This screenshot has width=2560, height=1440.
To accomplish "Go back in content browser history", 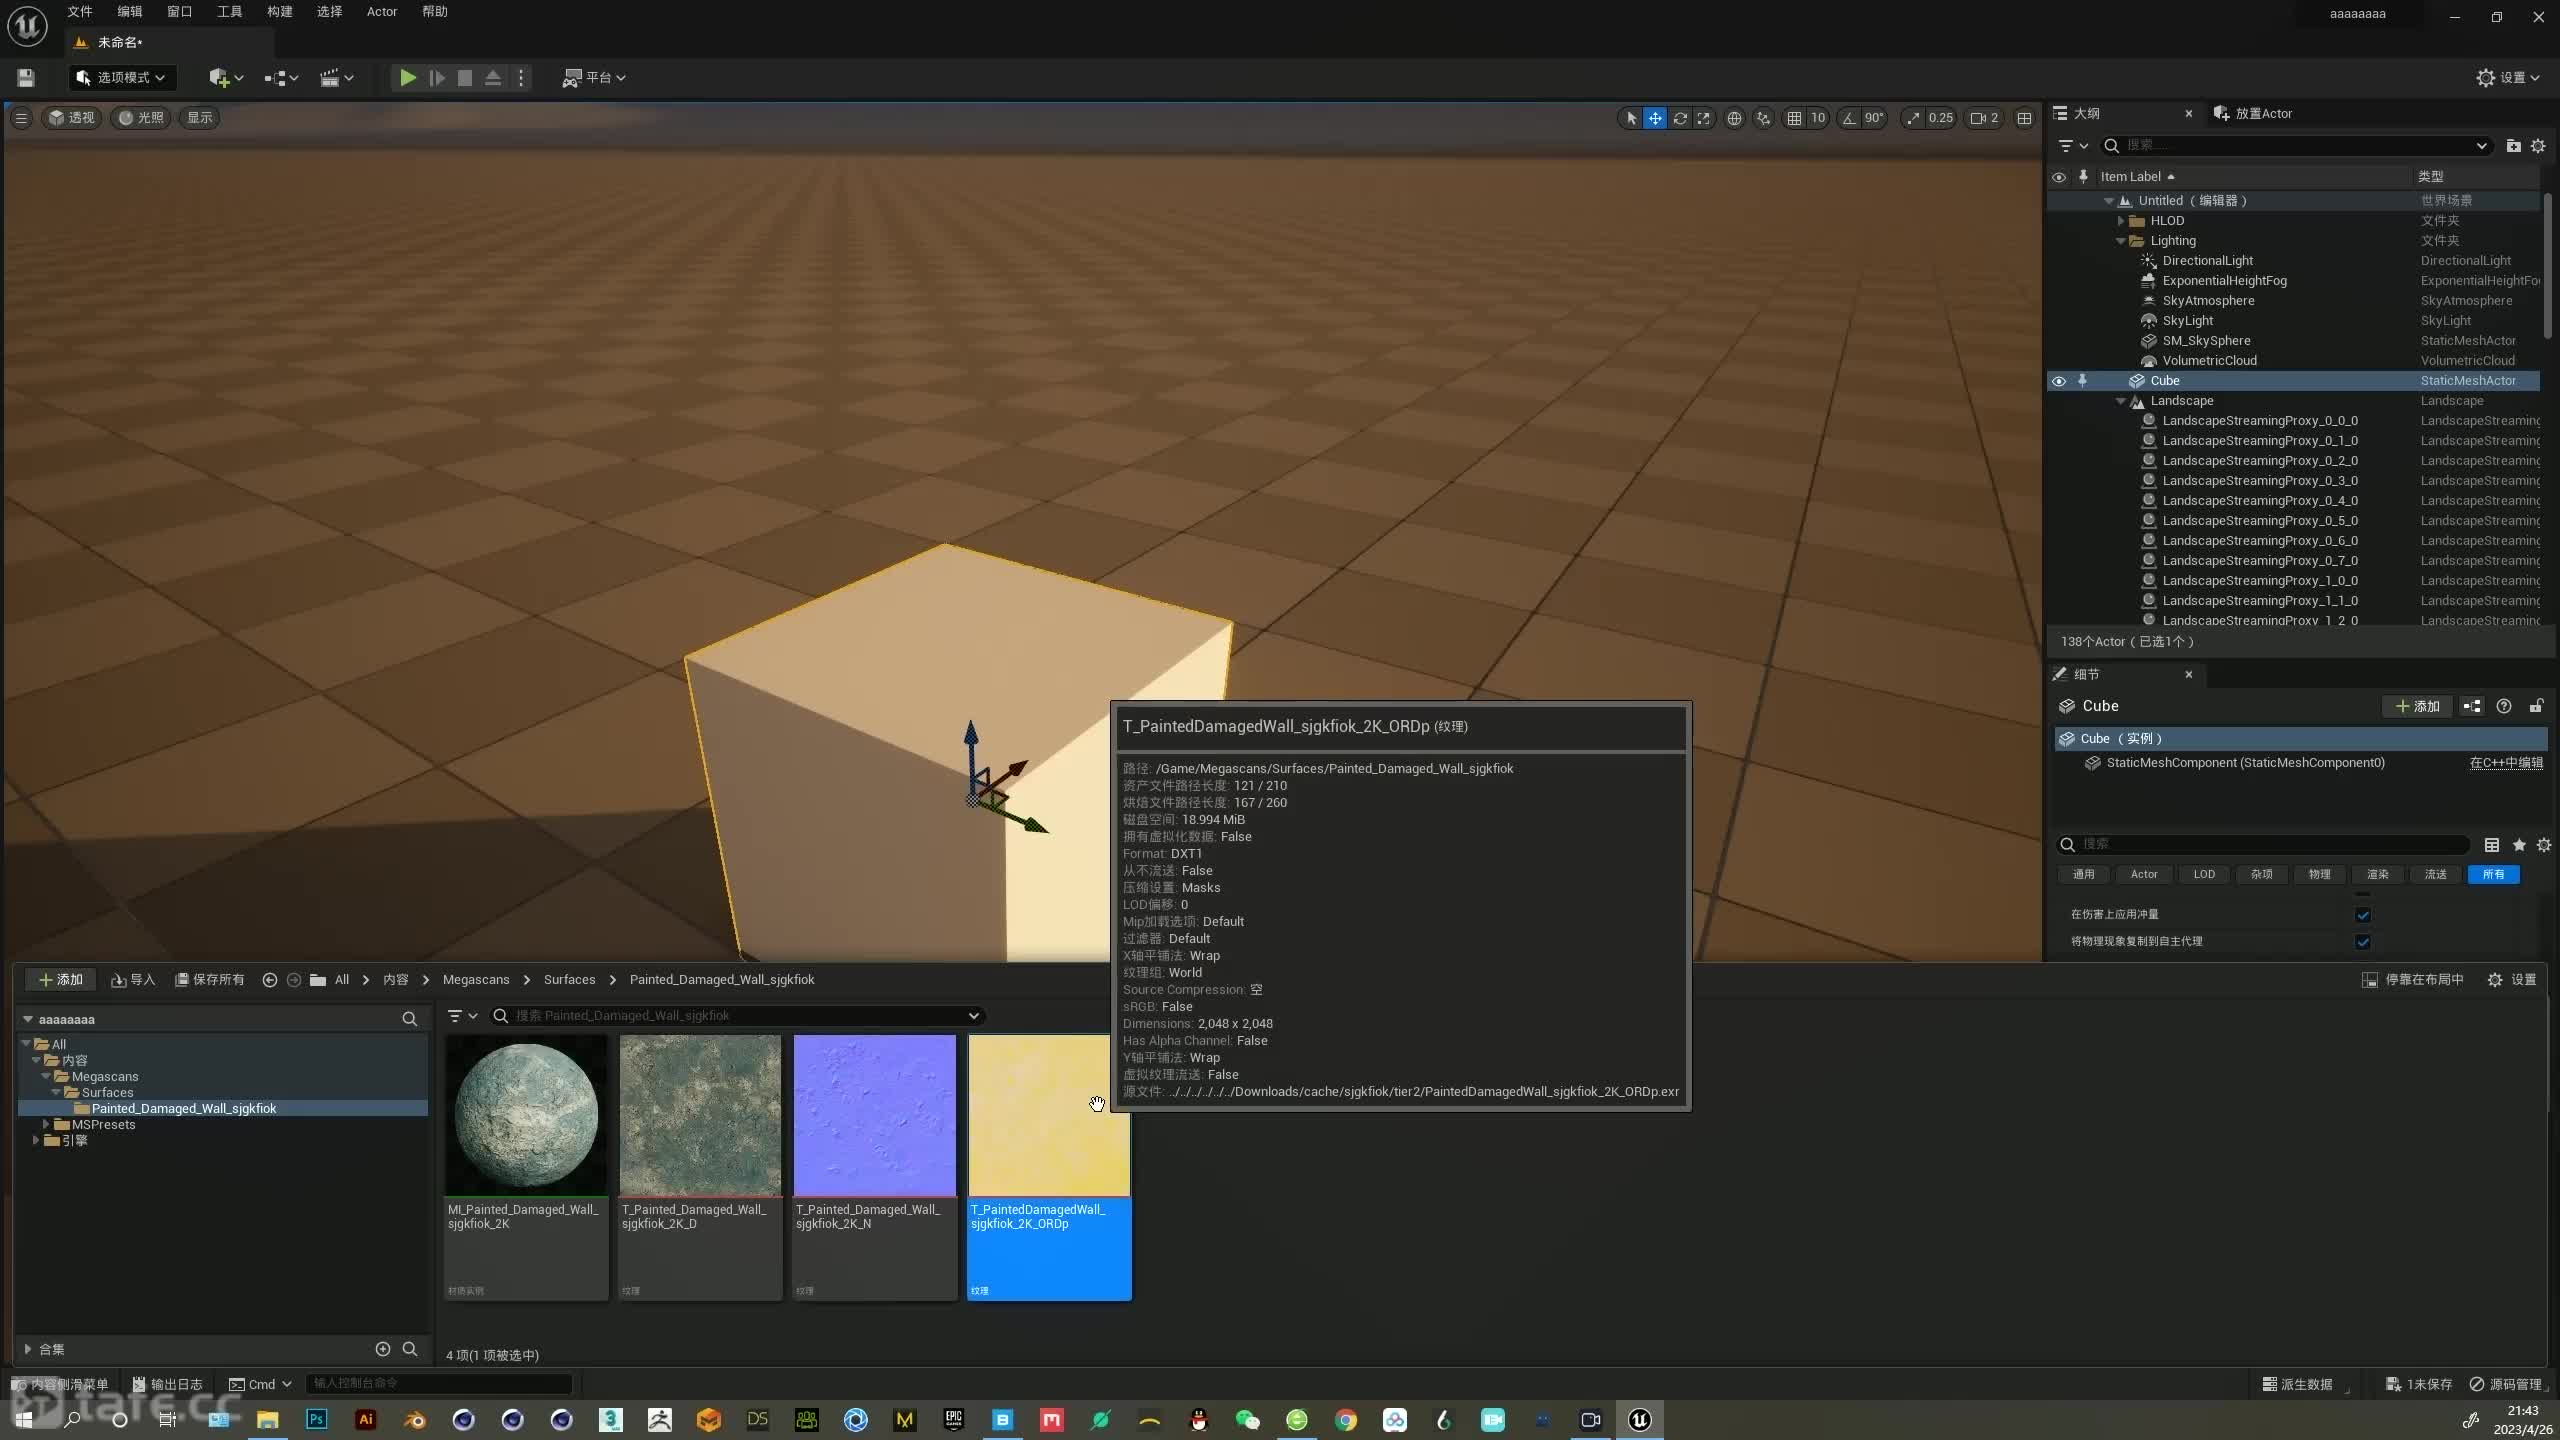I will pos(269,980).
